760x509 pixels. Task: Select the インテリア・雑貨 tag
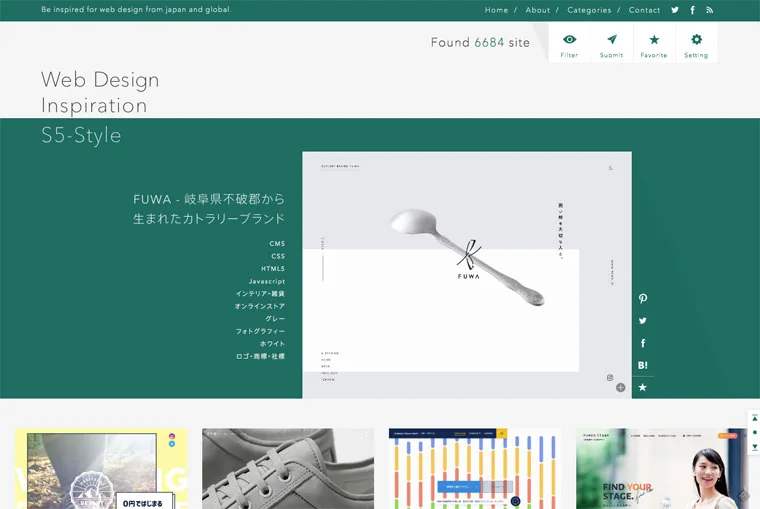point(260,294)
